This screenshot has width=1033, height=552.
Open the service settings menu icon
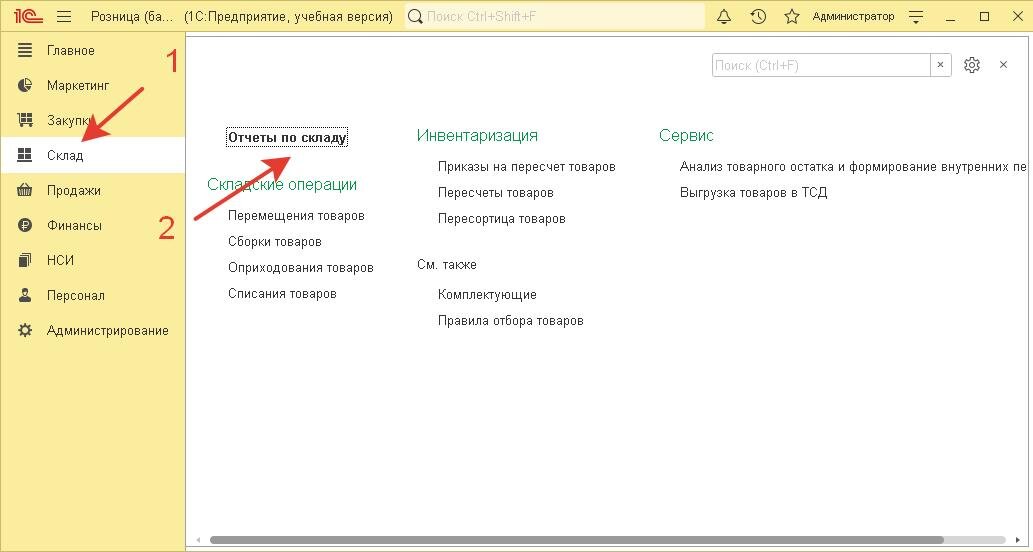(x=916, y=16)
